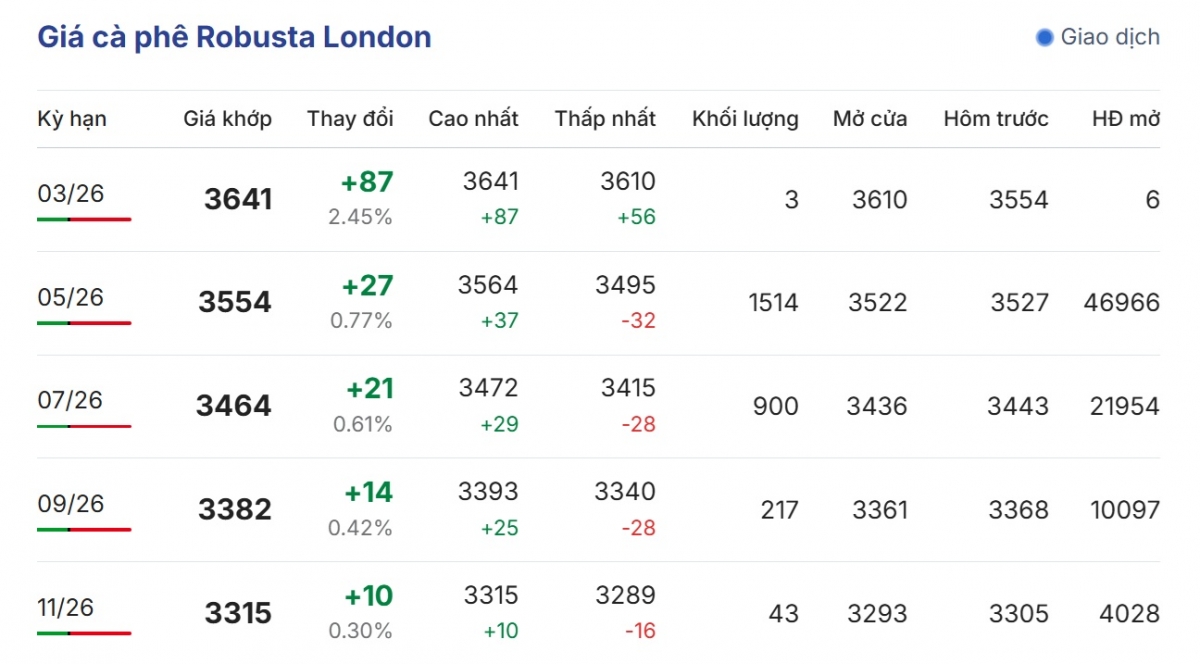Select the 07/26 contract term
This screenshot has width=1200, height=664.
pyautogui.click(x=71, y=401)
